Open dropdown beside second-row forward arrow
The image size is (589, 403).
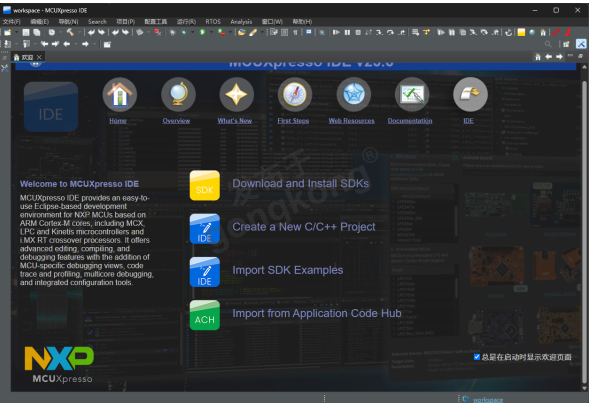(x=94, y=44)
